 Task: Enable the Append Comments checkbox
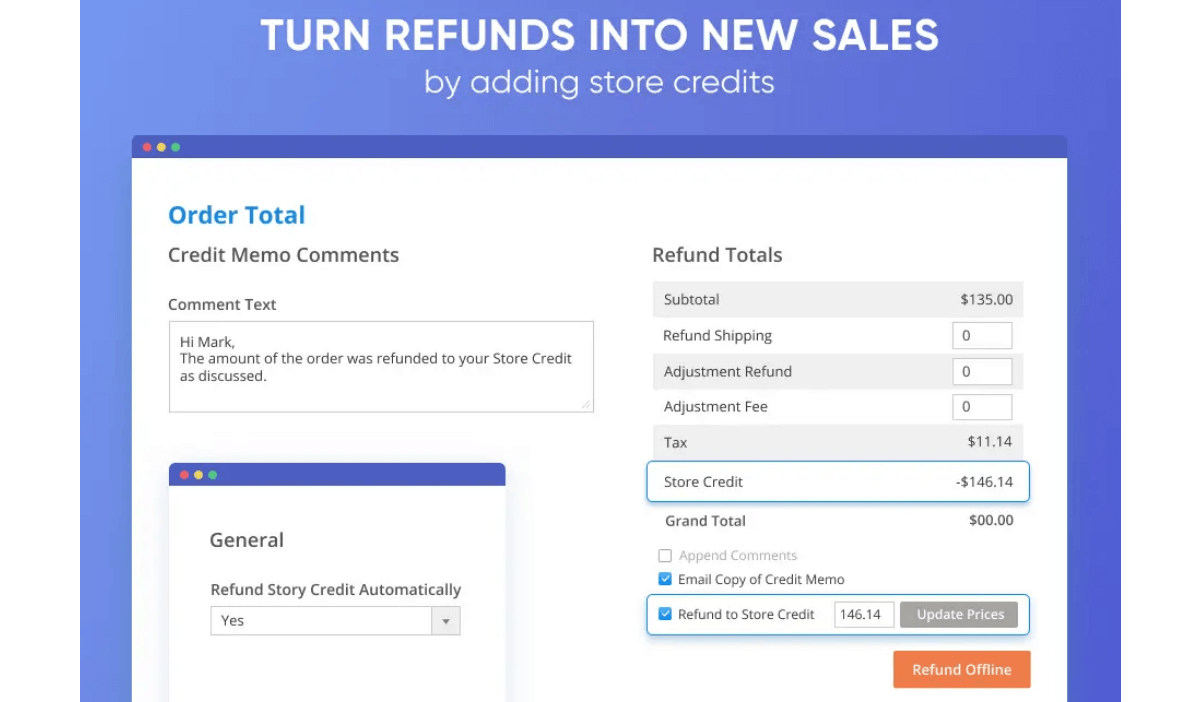tap(665, 556)
